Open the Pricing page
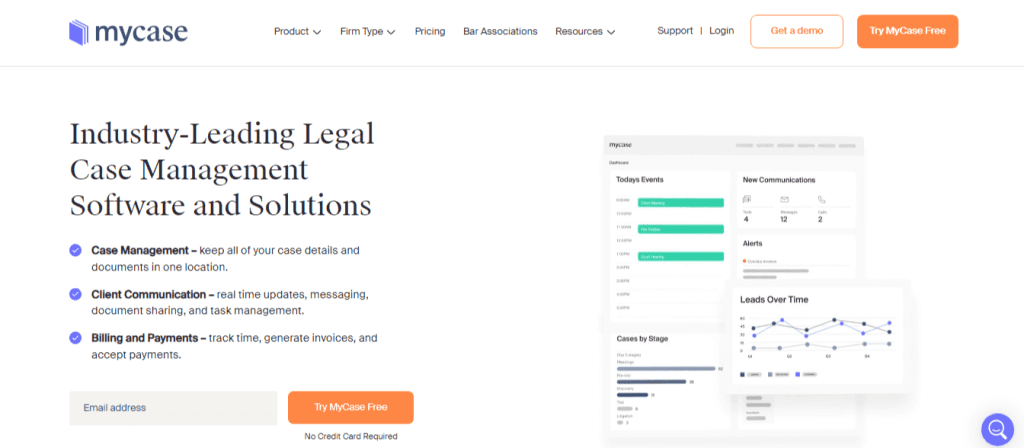The height and width of the screenshot is (448, 1024). point(430,31)
